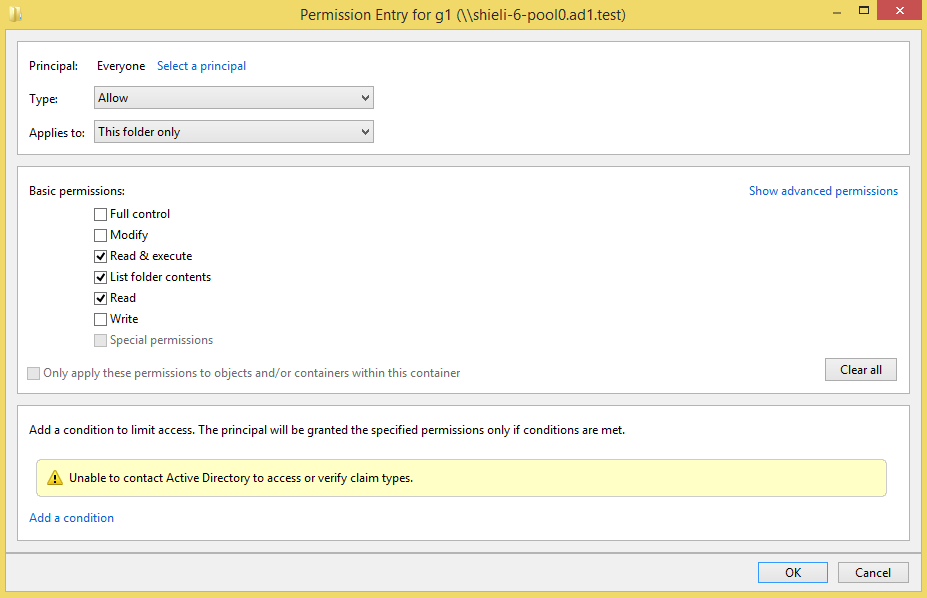The height and width of the screenshot is (598, 927).
Task: Toggle Only apply these permissions to objects checkbox
Action: [x=34, y=373]
